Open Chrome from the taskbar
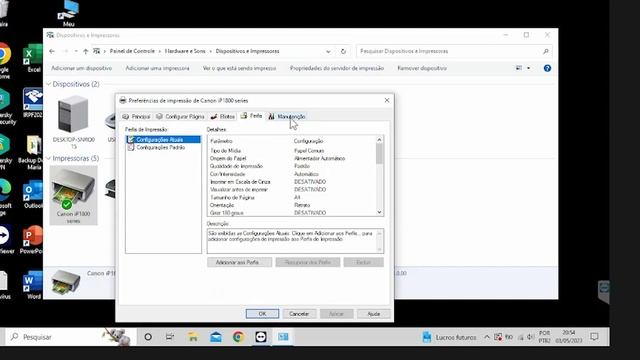Image resolution: width=640 pixels, height=360 pixels. (238, 337)
